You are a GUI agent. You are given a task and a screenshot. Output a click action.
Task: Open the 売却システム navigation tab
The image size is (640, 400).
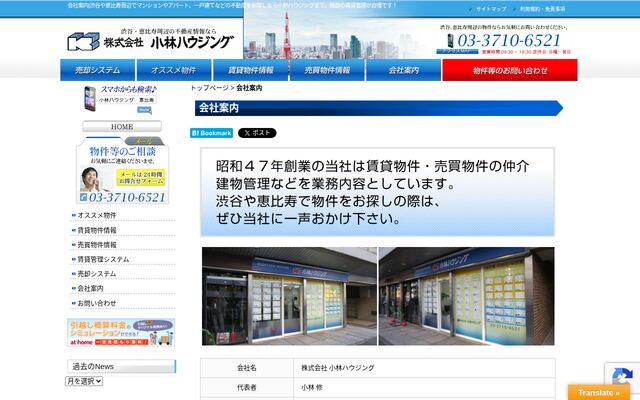98,70
